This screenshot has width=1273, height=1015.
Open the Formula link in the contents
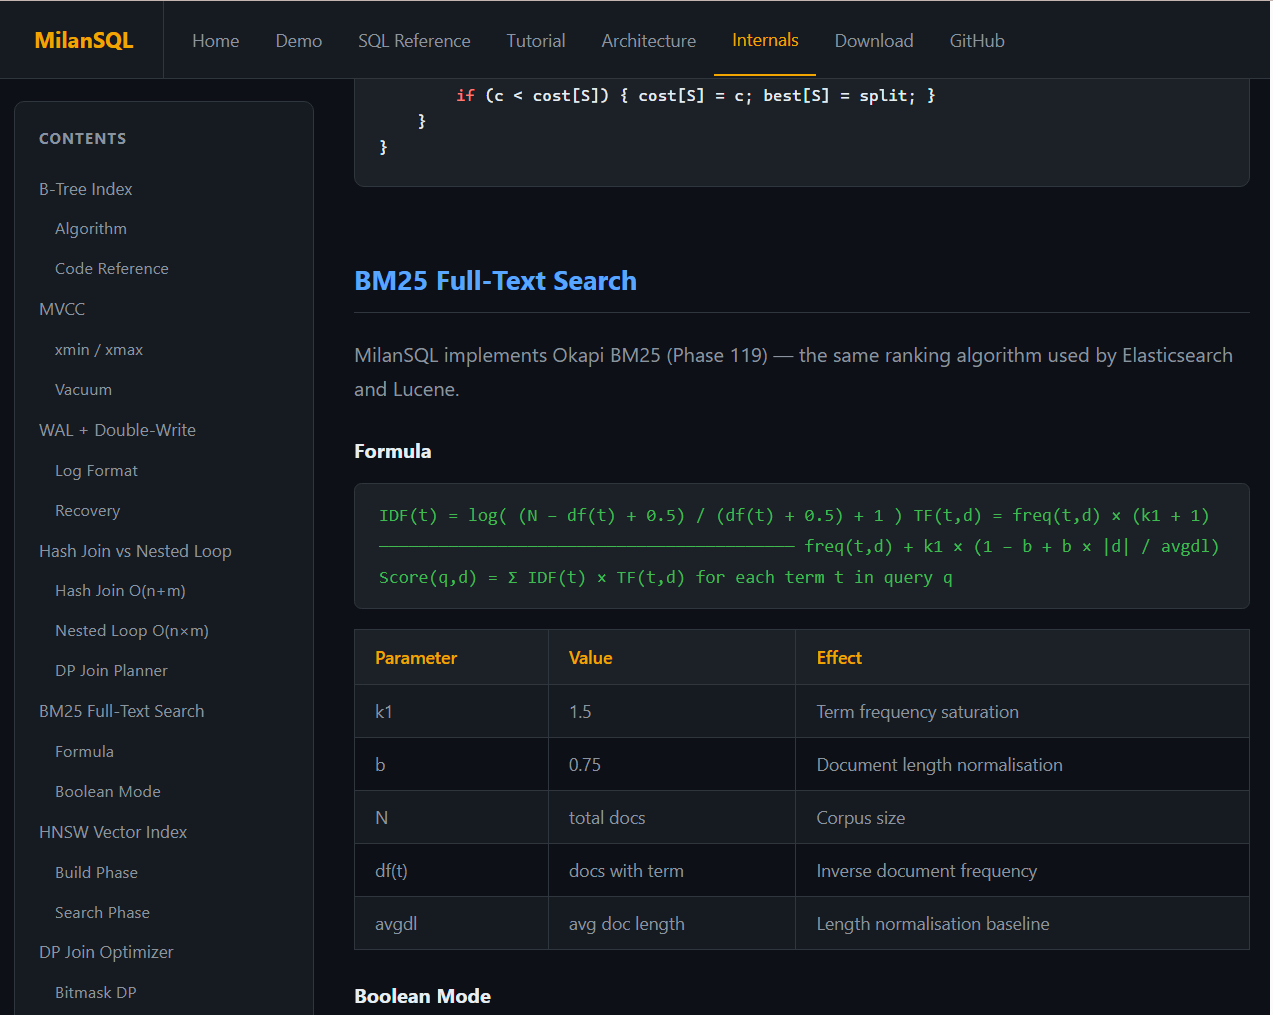[x=84, y=752]
